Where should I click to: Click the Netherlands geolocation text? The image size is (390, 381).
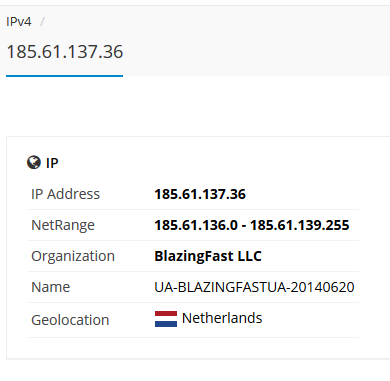(222, 318)
